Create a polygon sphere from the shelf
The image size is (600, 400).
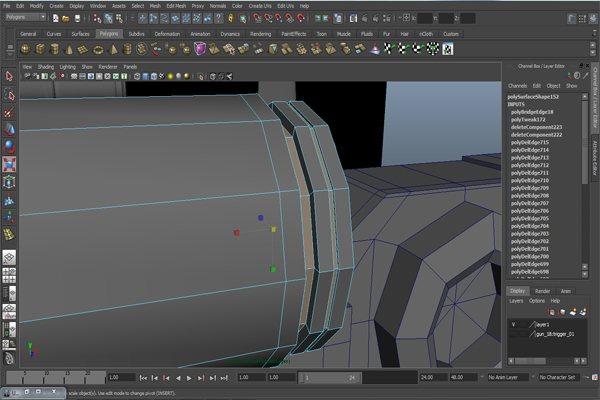(x=26, y=49)
